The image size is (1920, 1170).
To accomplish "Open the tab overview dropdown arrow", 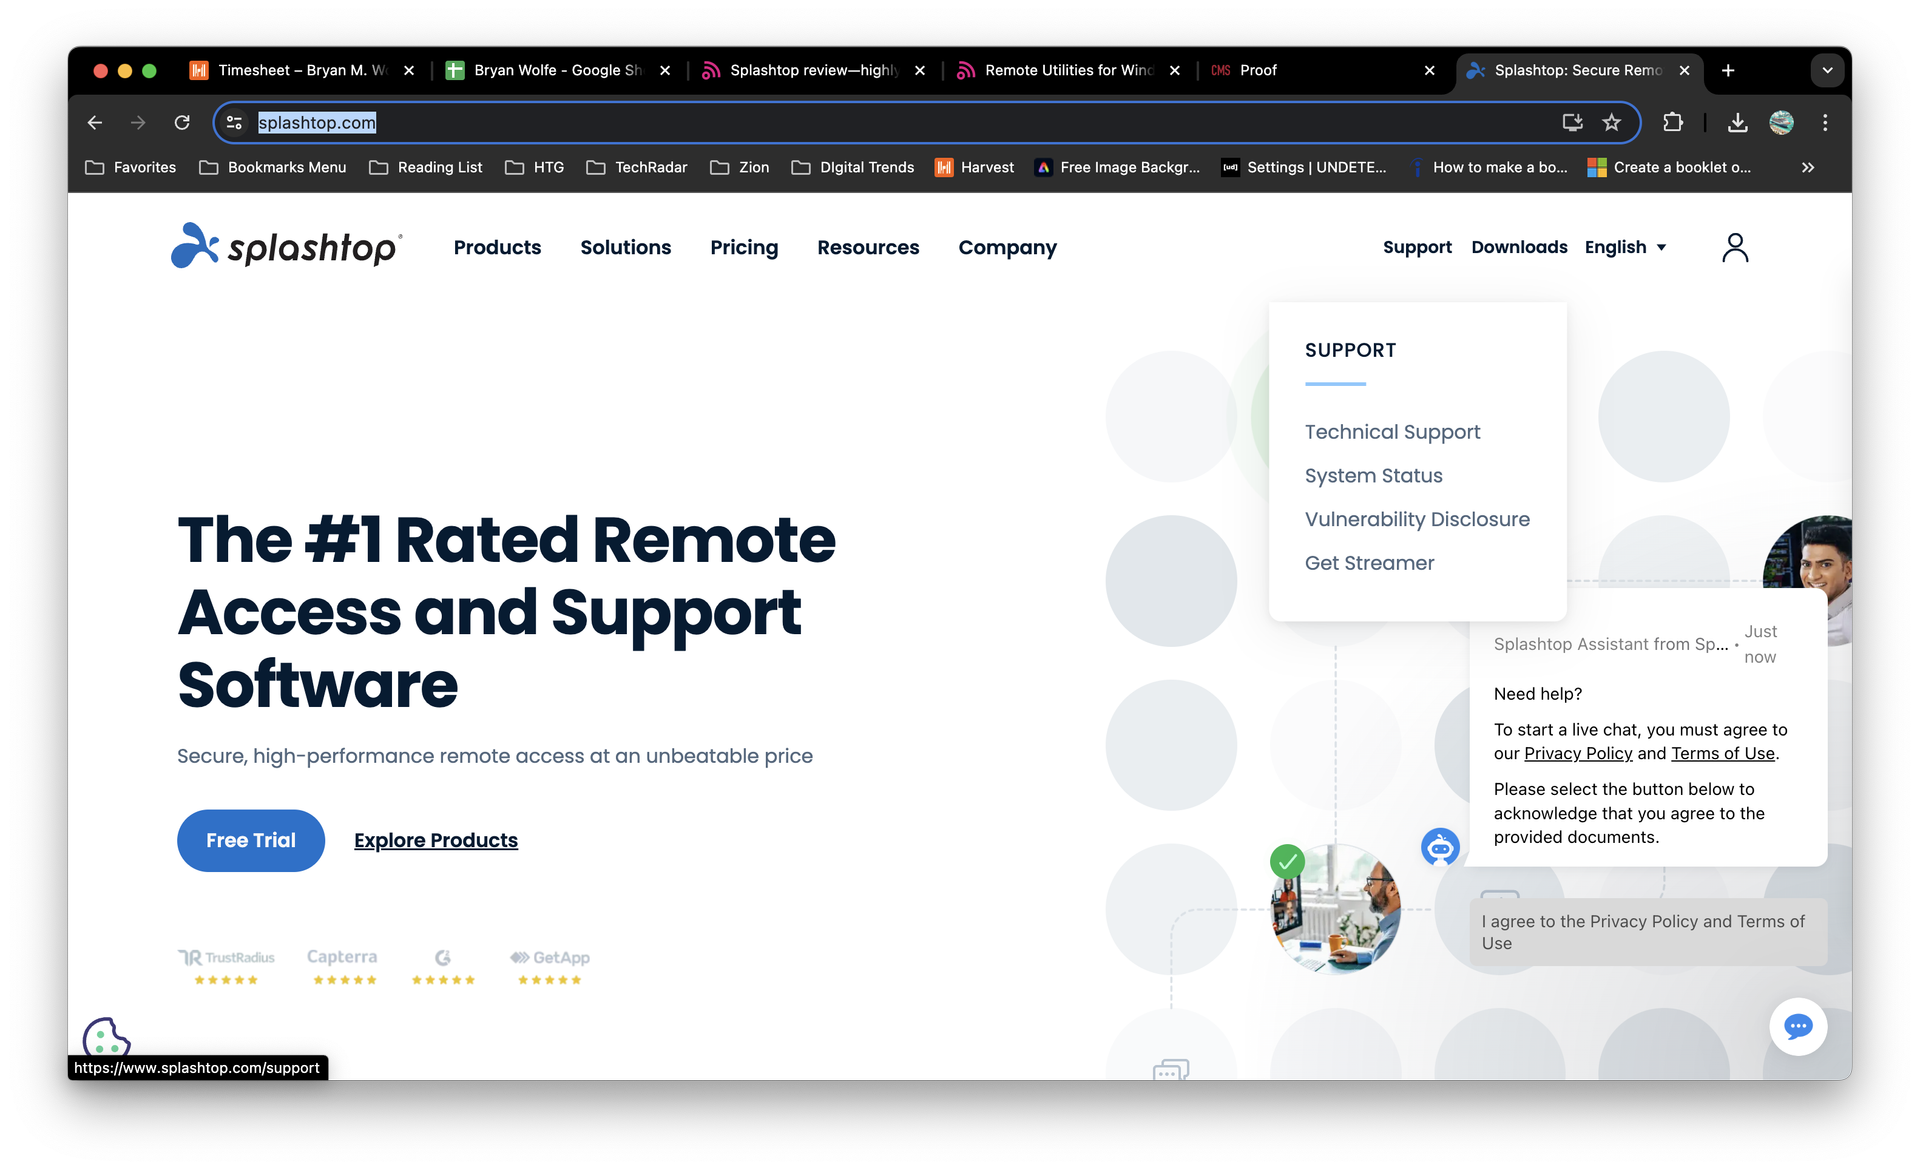I will (1827, 70).
